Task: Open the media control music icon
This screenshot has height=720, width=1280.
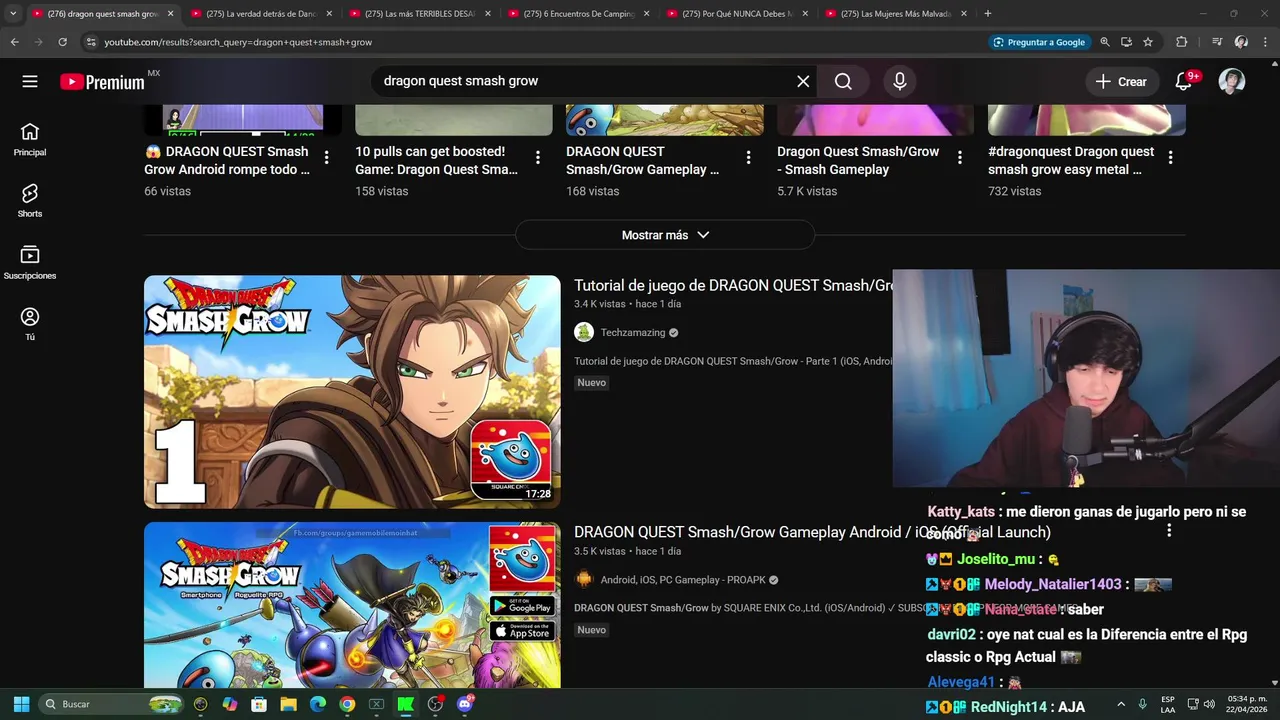Action: coord(1217,42)
